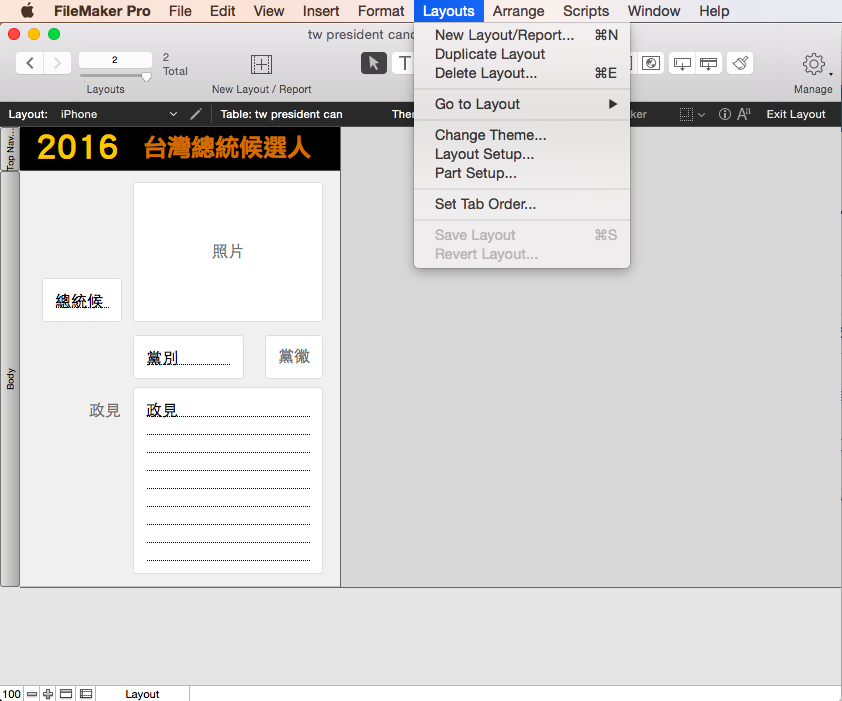
Task: Click the zoom in plus icon
Action: (47, 693)
